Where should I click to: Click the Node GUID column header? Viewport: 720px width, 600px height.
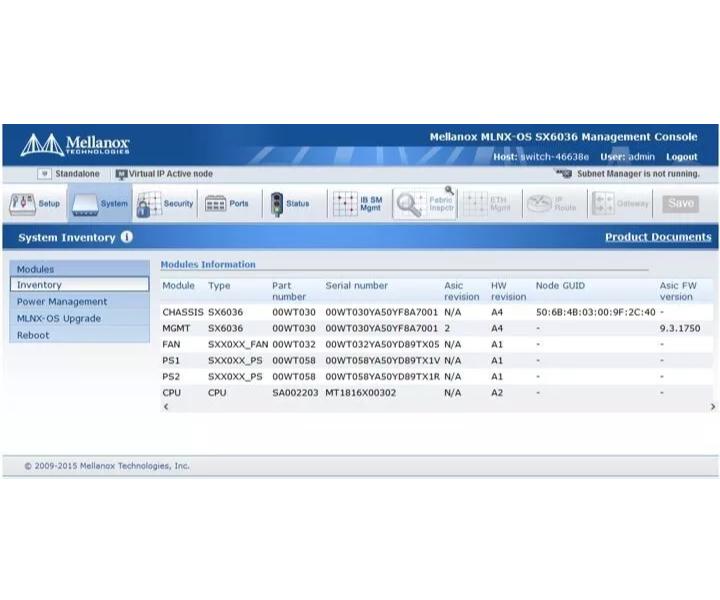(560, 286)
